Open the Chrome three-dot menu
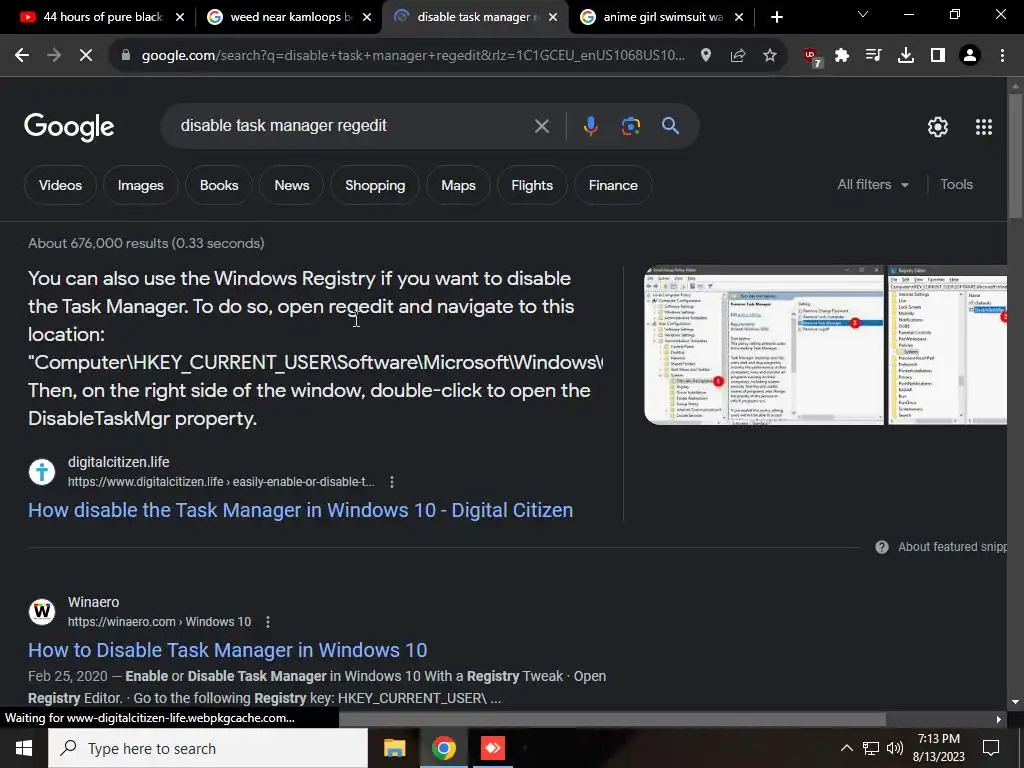 pos(1002,56)
